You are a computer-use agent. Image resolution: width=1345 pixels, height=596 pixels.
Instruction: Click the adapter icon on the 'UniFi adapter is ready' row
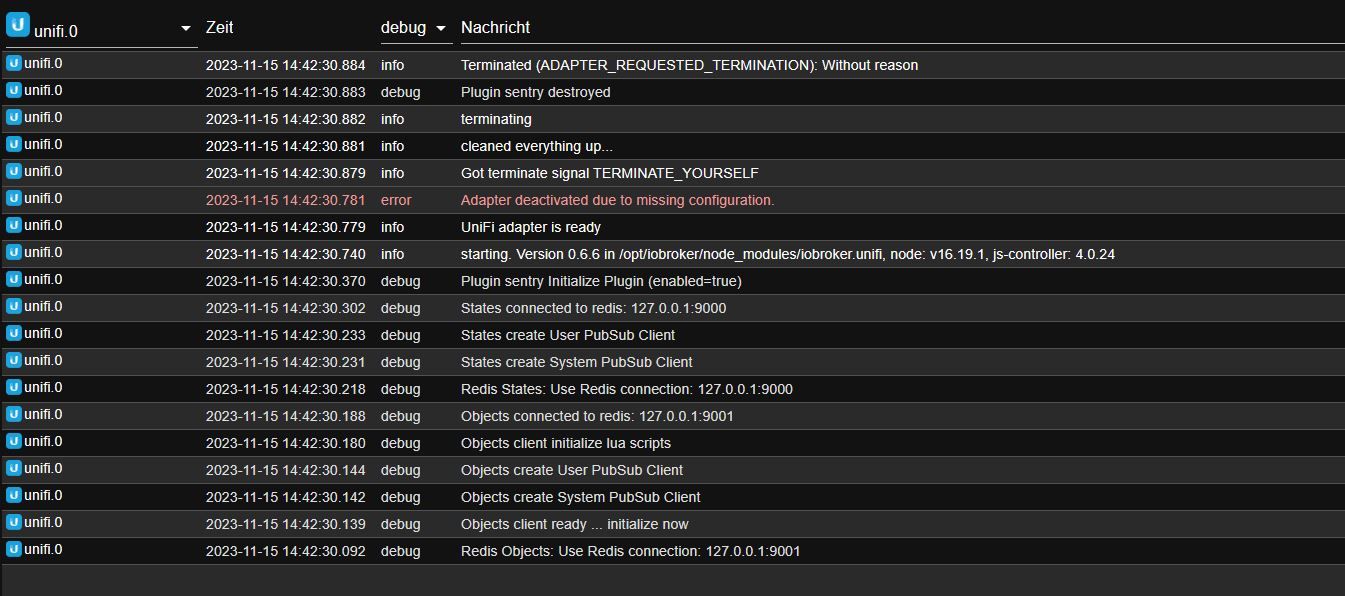tap(14, 226)
